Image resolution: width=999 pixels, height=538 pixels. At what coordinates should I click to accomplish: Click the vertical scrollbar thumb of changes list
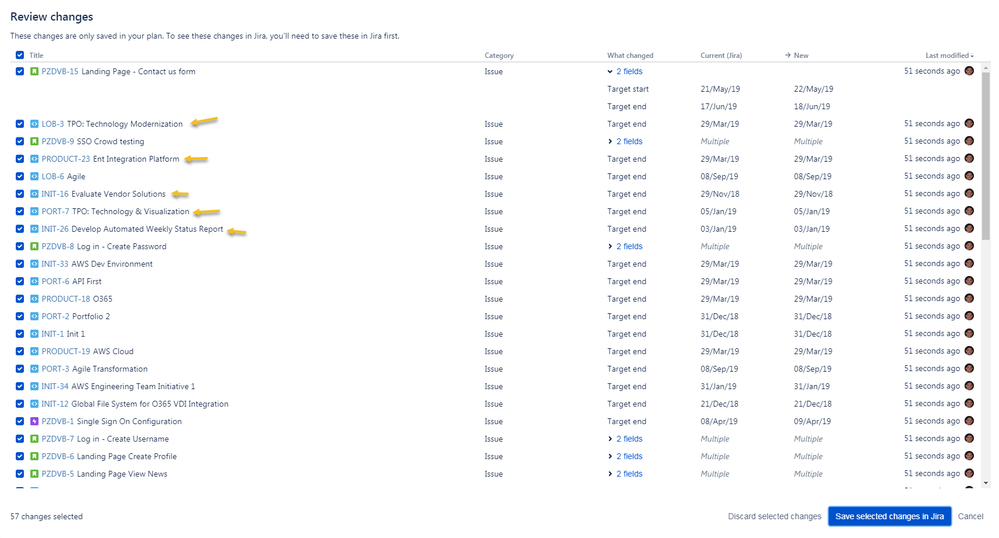986,156
